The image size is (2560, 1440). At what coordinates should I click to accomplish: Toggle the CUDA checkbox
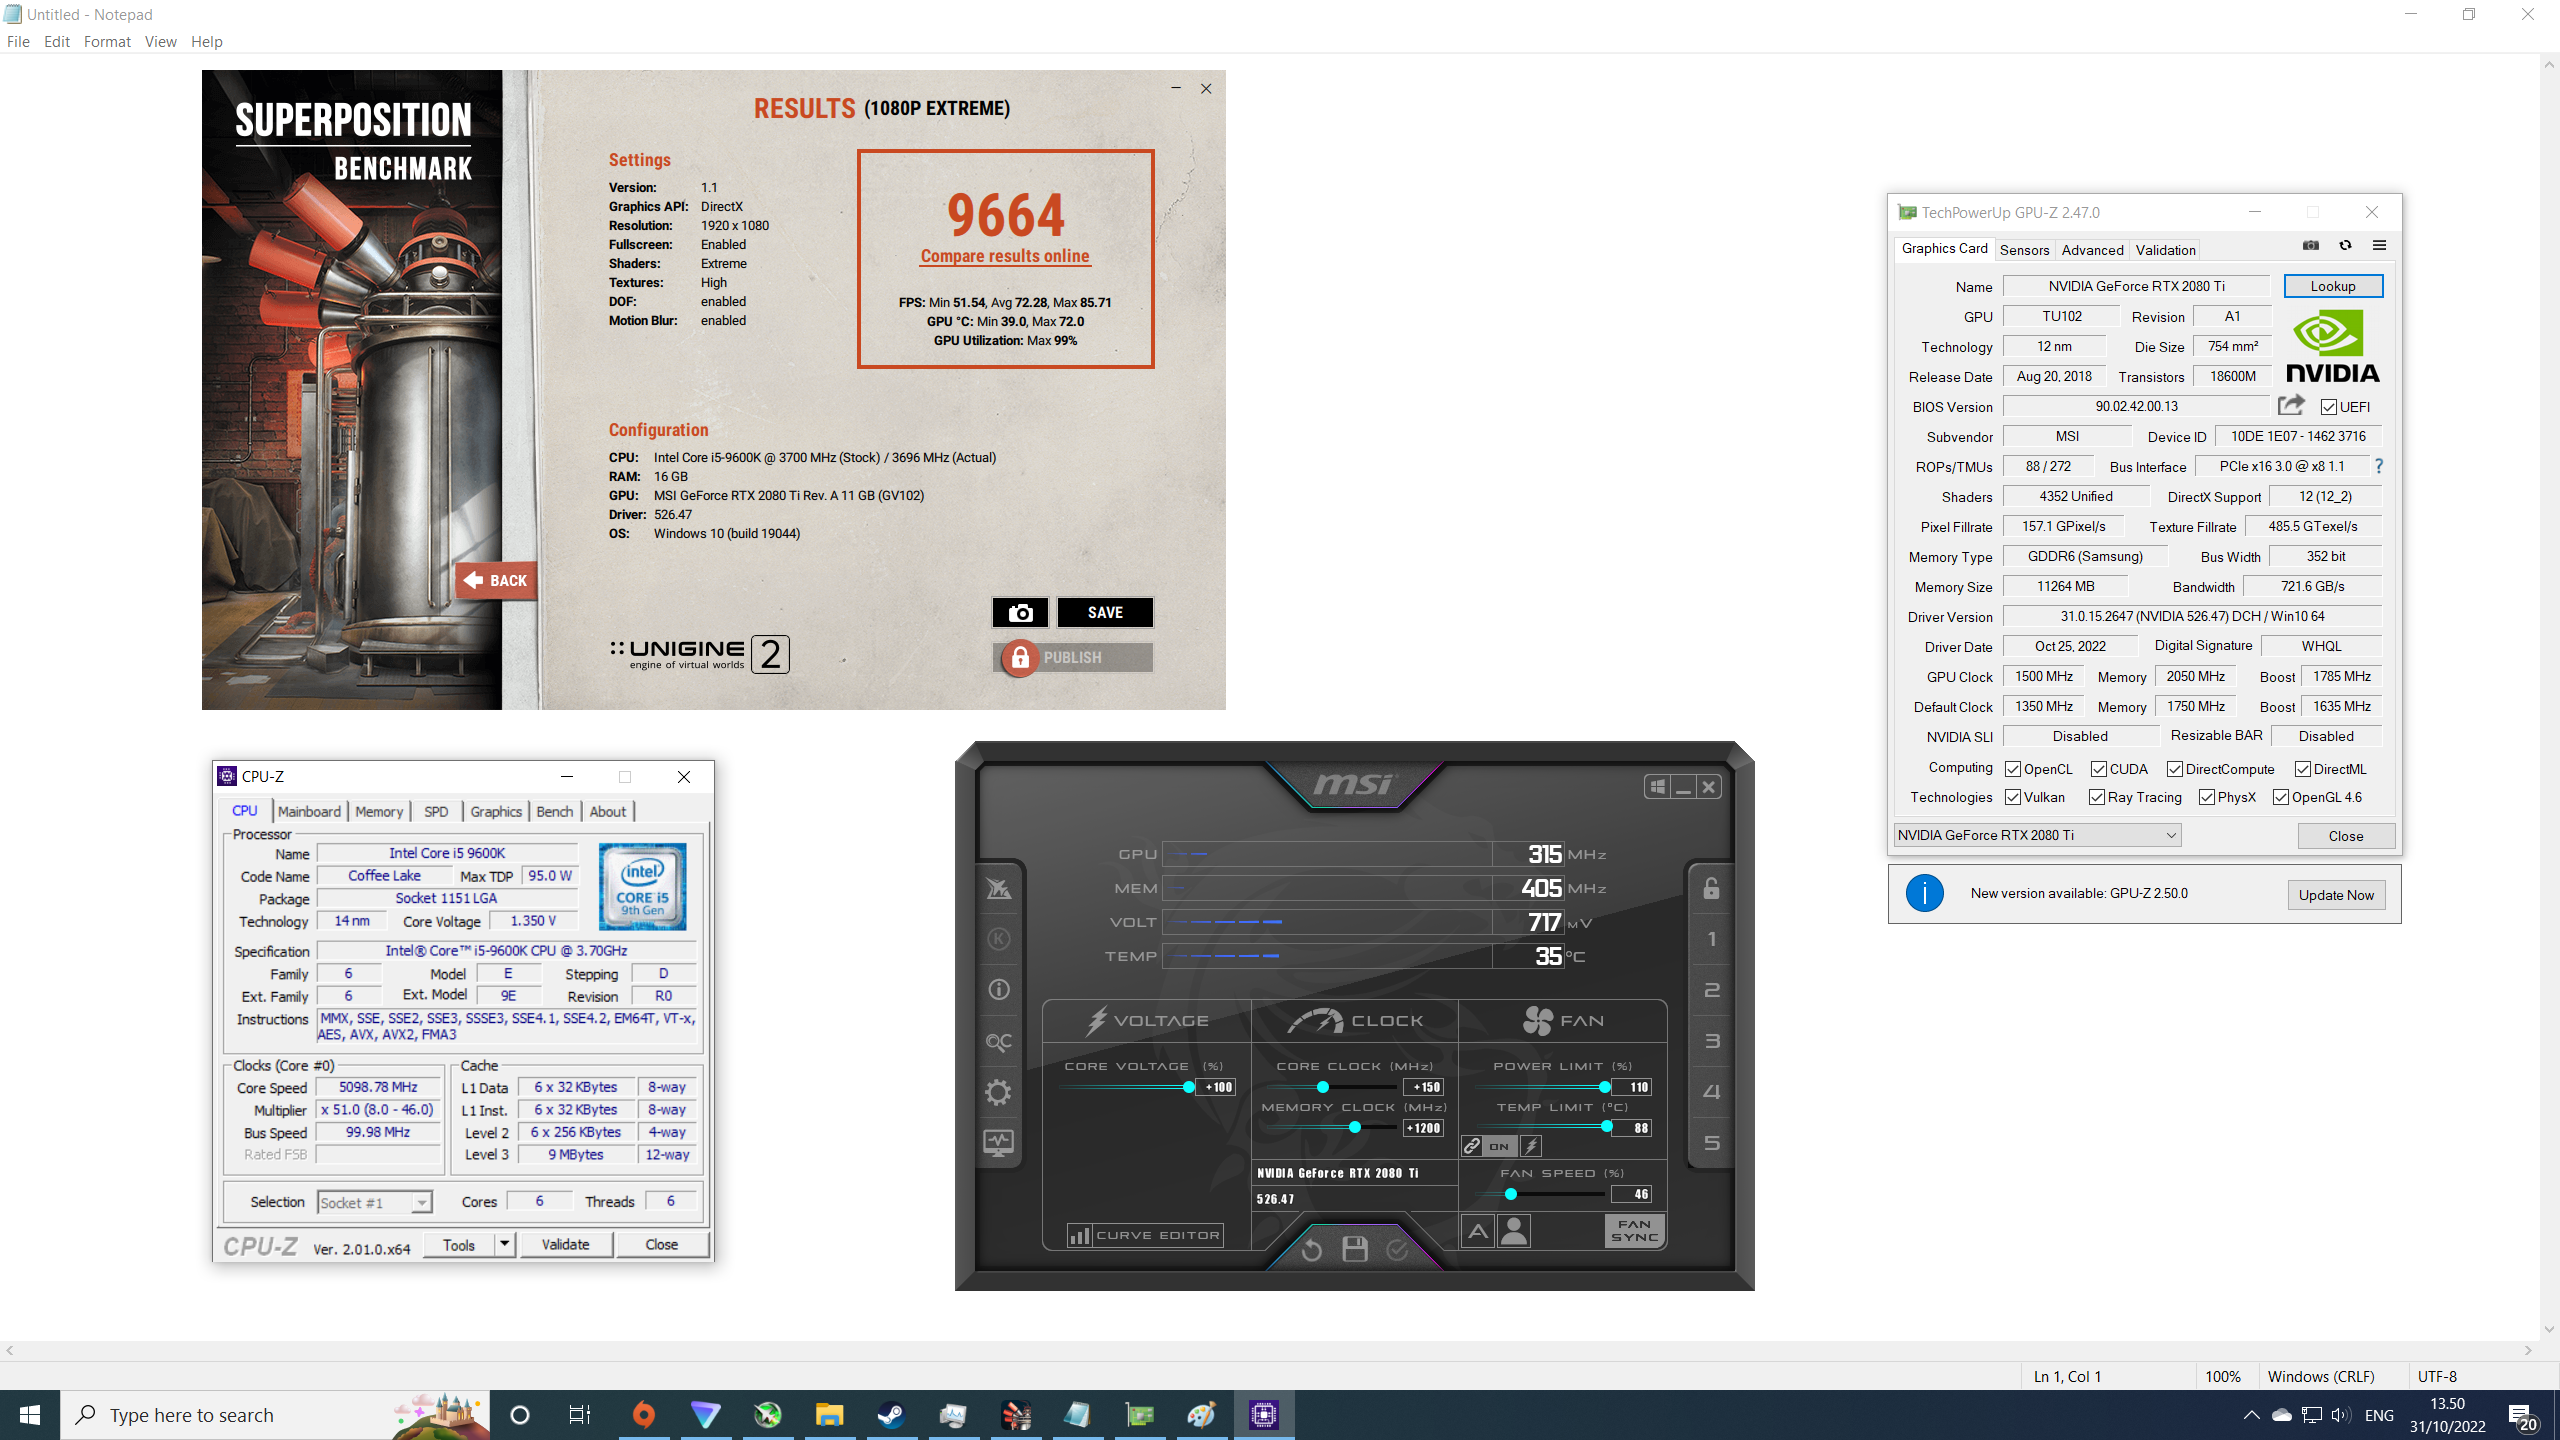(2099, 769)
